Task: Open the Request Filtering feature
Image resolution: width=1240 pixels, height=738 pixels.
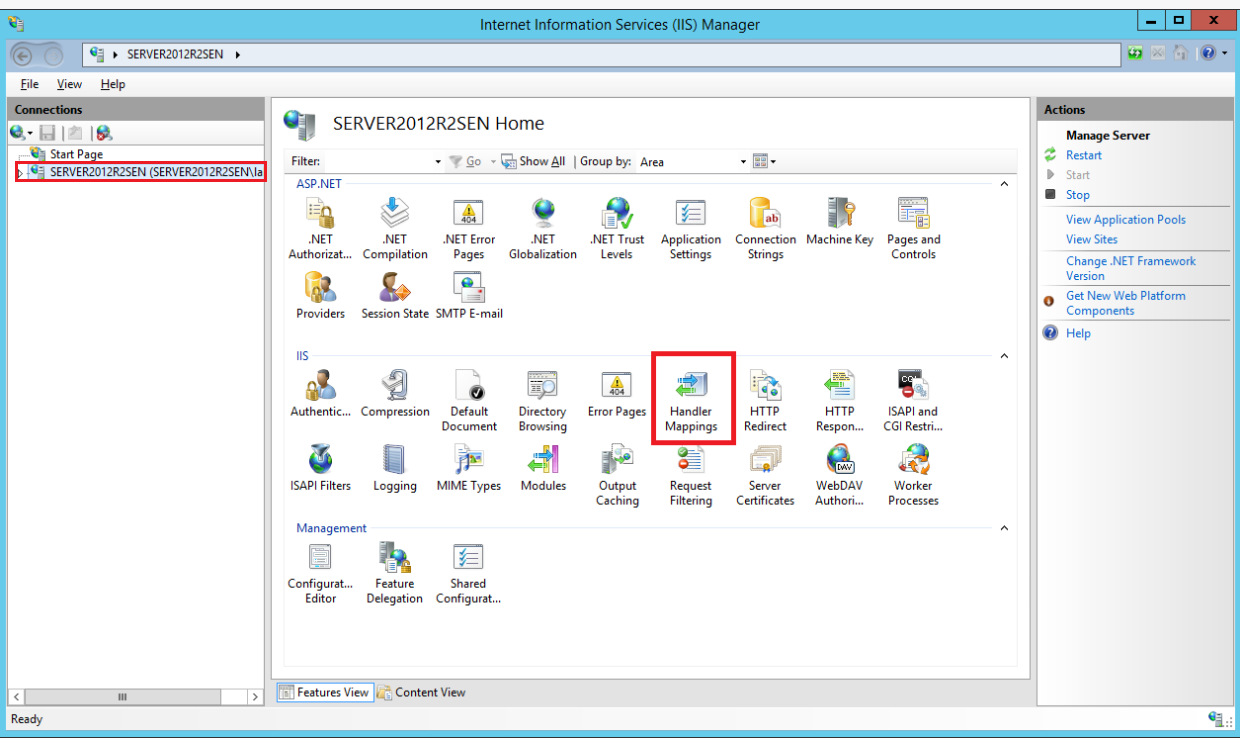Action: [691, 475]
